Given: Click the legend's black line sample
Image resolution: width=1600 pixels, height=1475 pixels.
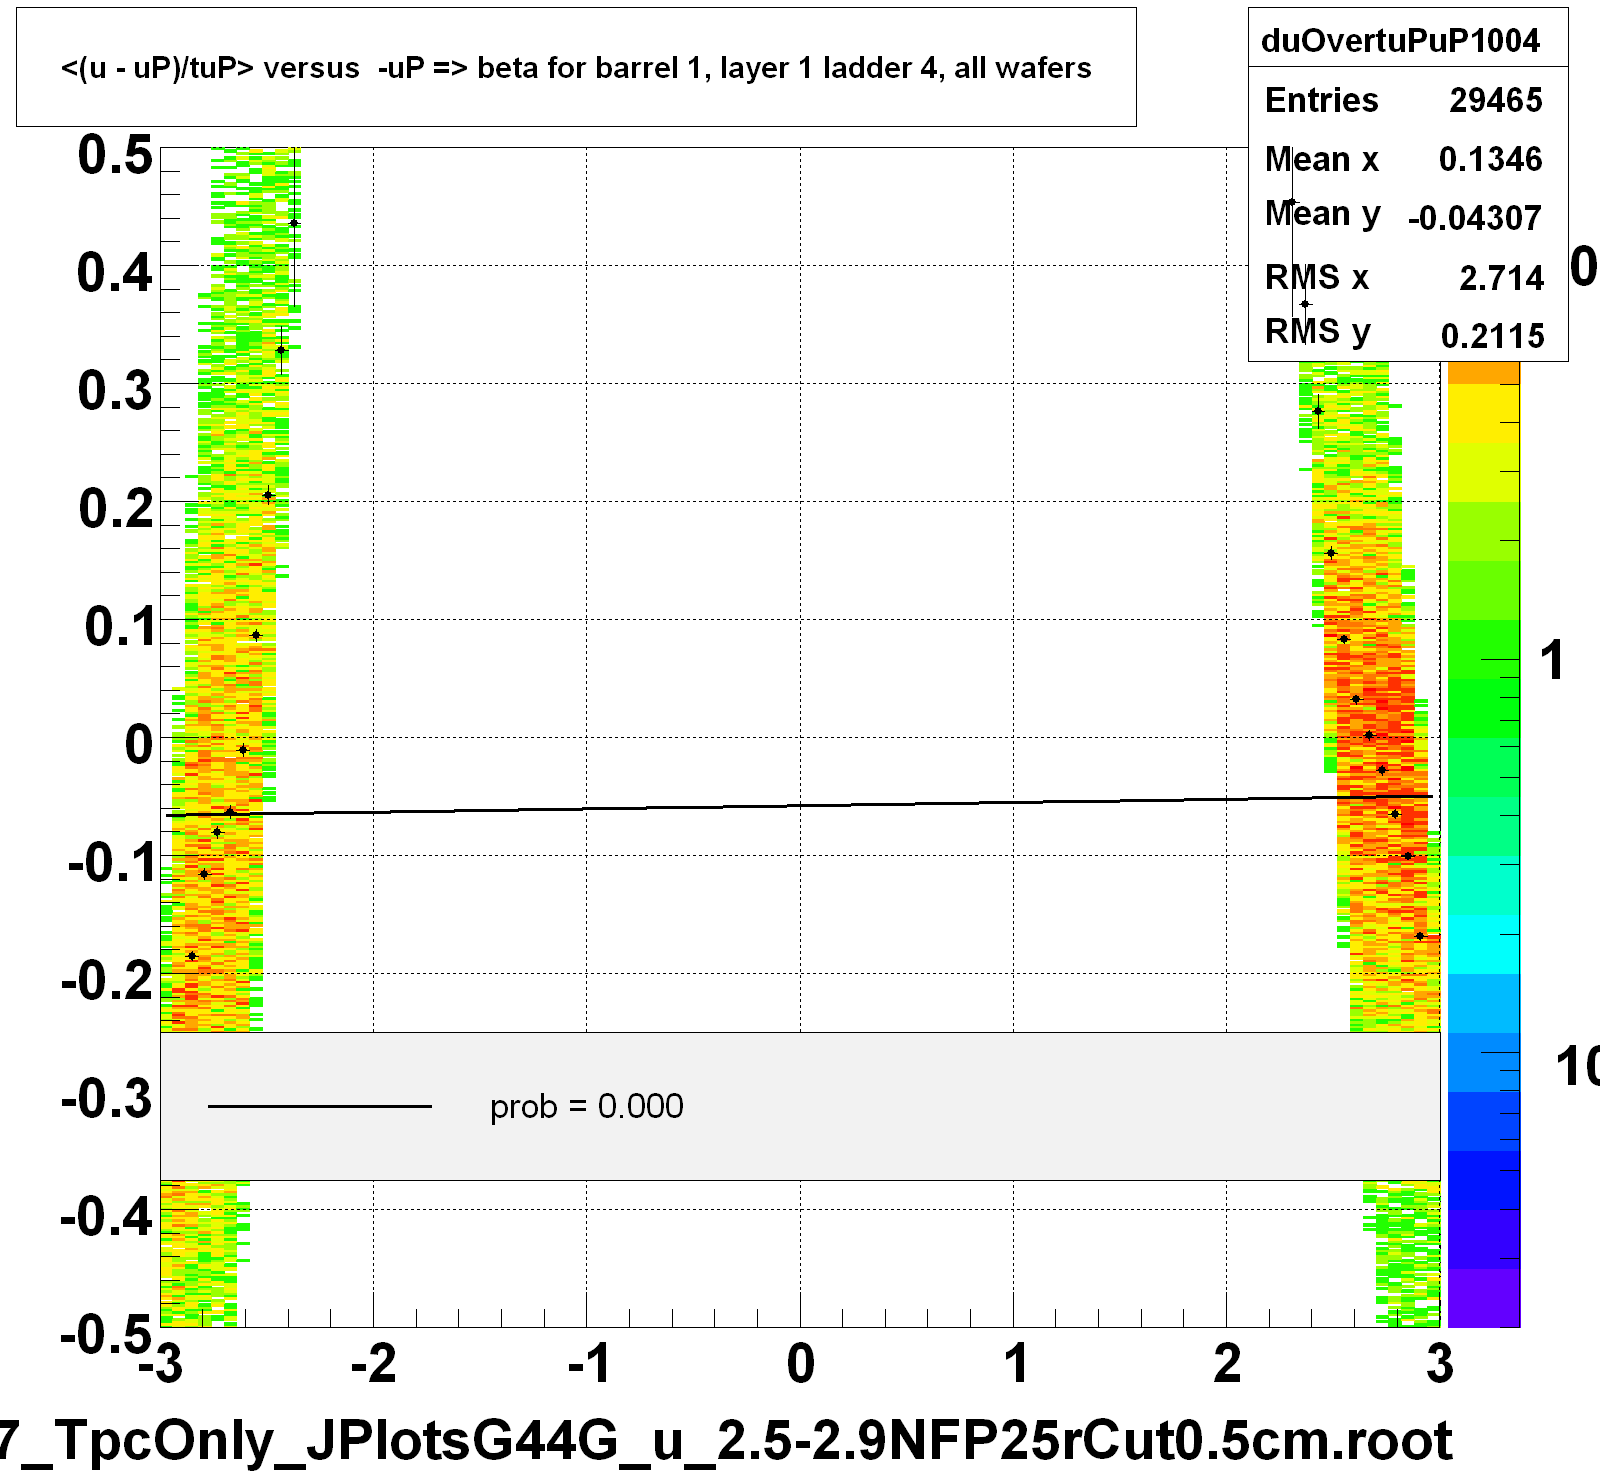Looking at the screenshot, I should [320, 1106].
